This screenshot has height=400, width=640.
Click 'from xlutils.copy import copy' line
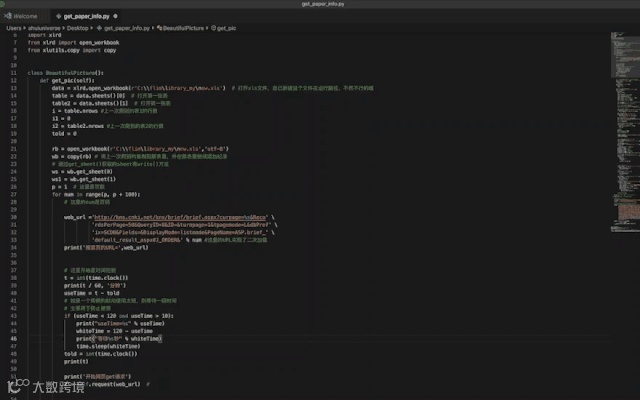[x=72, y=50]
